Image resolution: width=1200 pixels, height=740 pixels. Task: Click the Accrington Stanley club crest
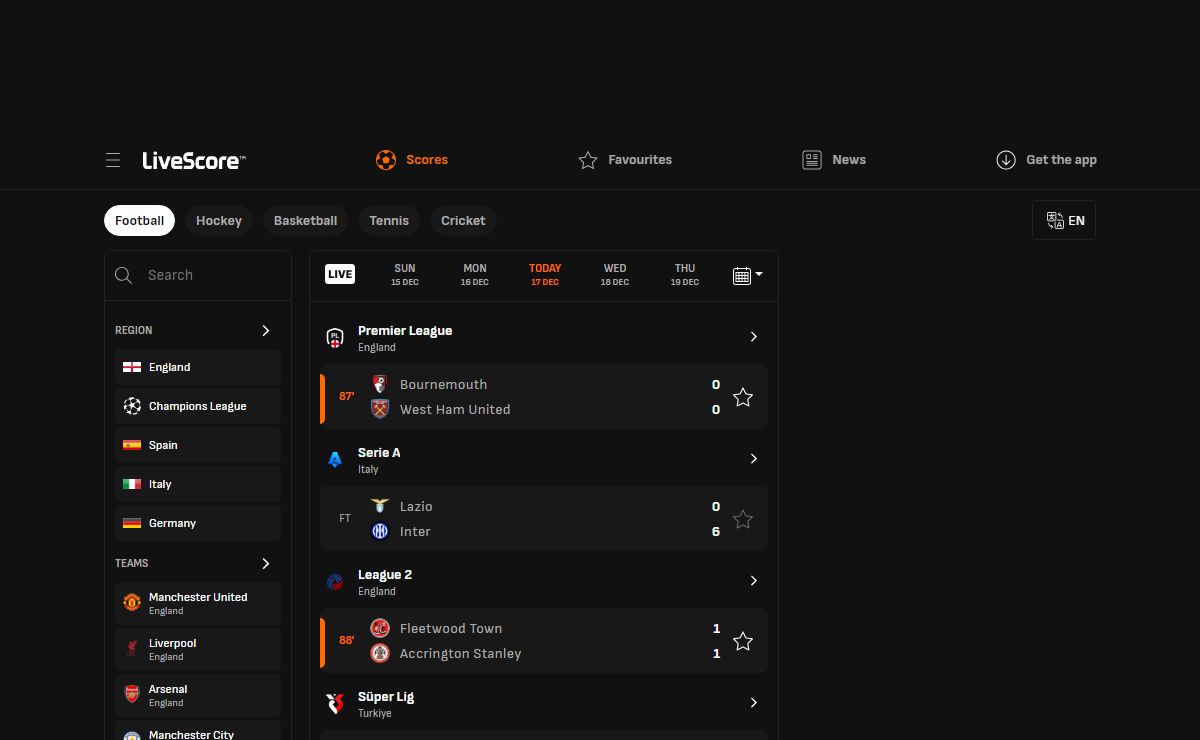point(380,653)
